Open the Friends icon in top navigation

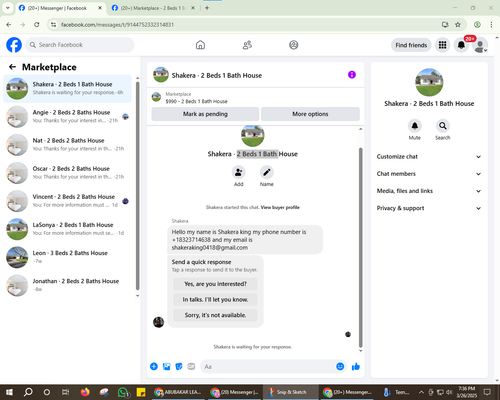(247, 45)
